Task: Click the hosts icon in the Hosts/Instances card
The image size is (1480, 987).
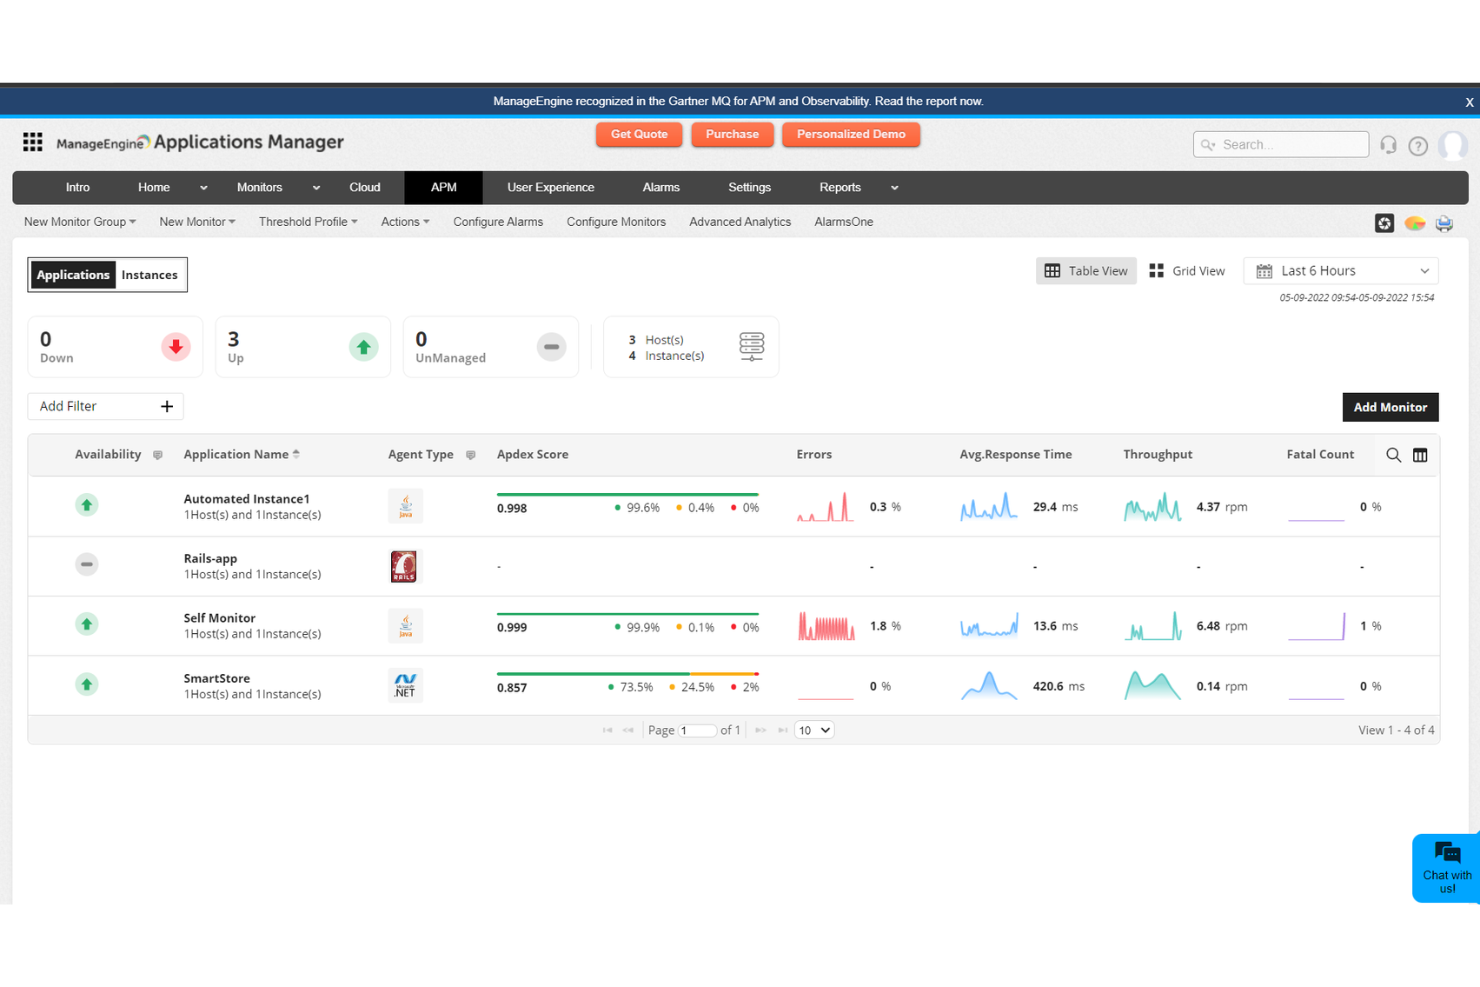Action: point(751,347)
